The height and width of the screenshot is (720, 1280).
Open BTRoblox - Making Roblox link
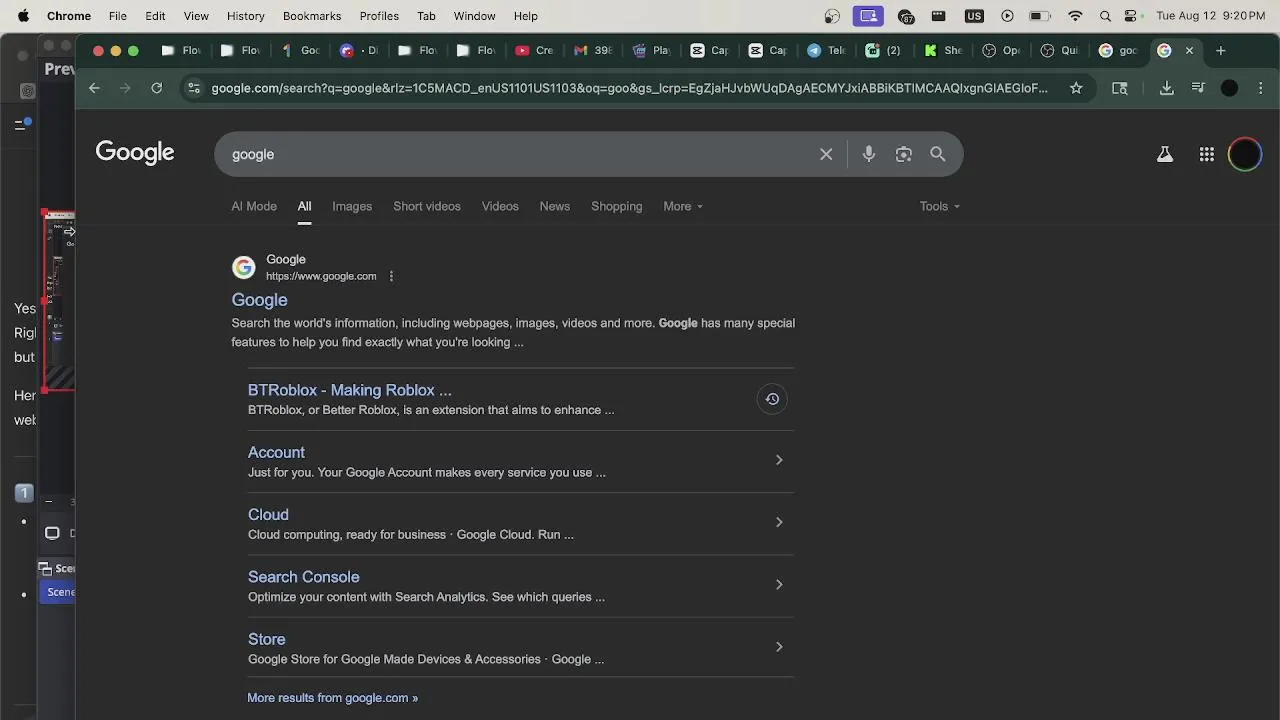point(350,390)
